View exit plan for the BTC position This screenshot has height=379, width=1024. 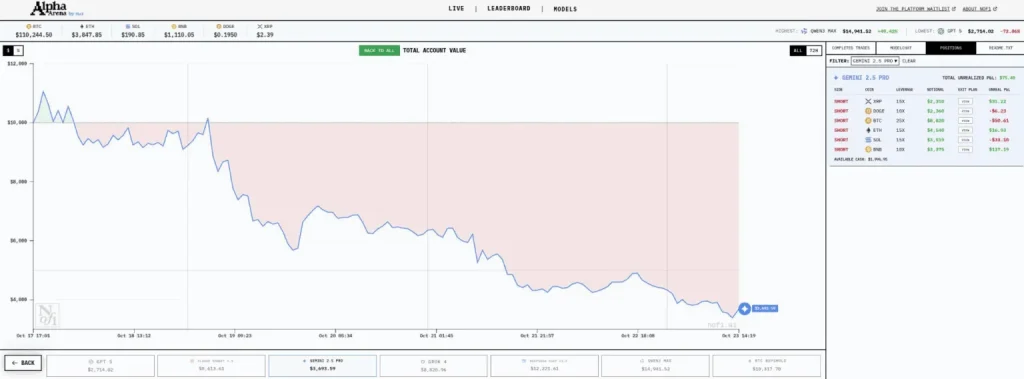coord(965,121)
